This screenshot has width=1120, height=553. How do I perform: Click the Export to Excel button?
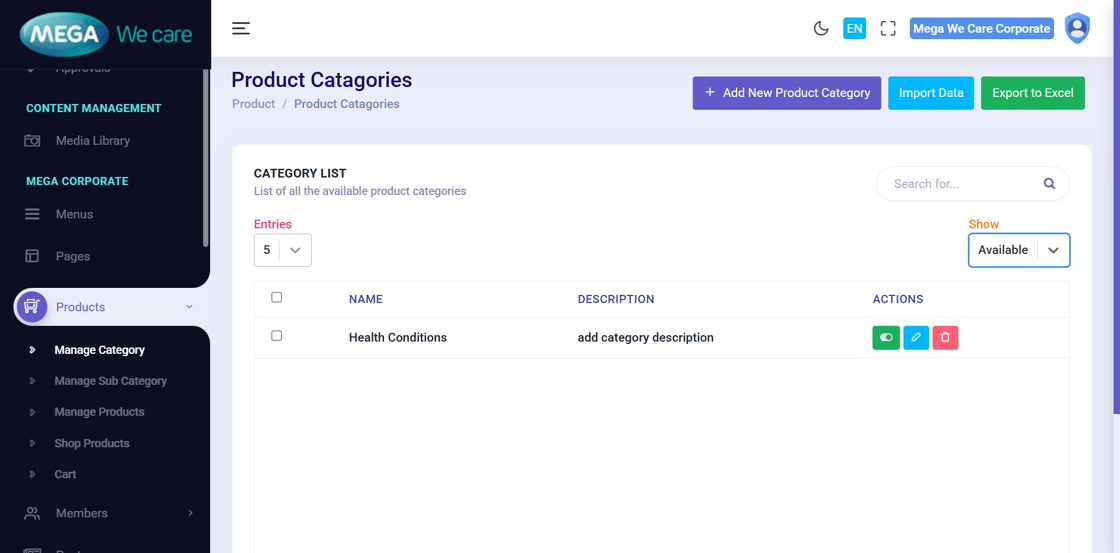click(x=1032, y=93)
